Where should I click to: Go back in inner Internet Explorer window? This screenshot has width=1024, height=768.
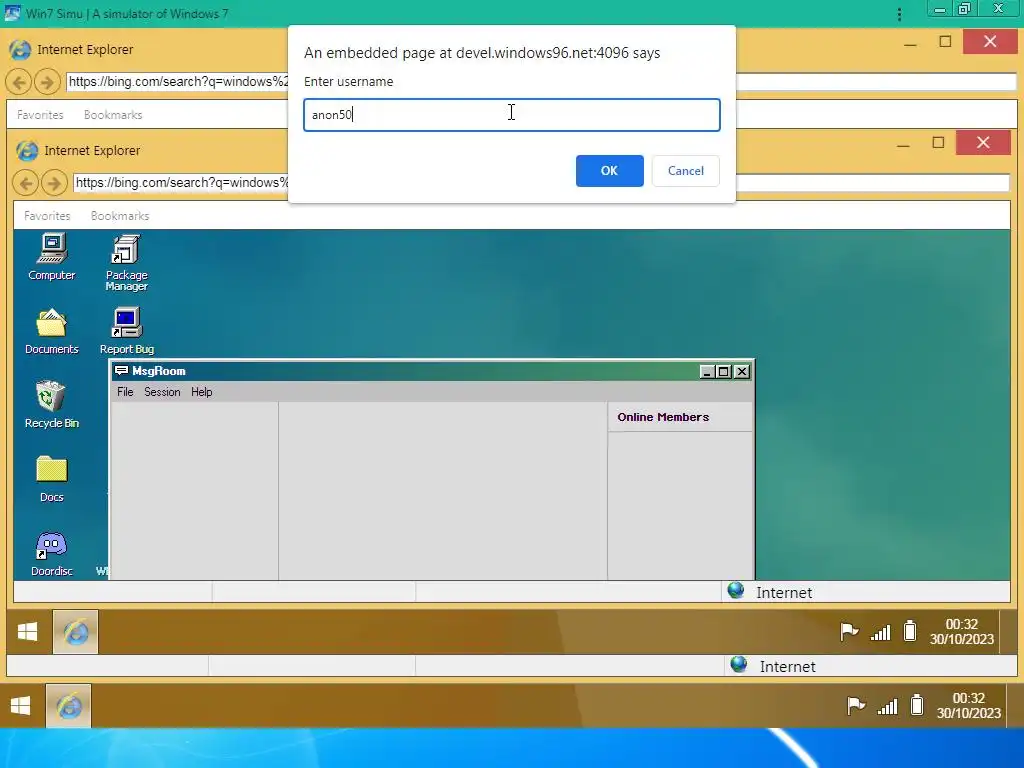click(x=26, y=183)
